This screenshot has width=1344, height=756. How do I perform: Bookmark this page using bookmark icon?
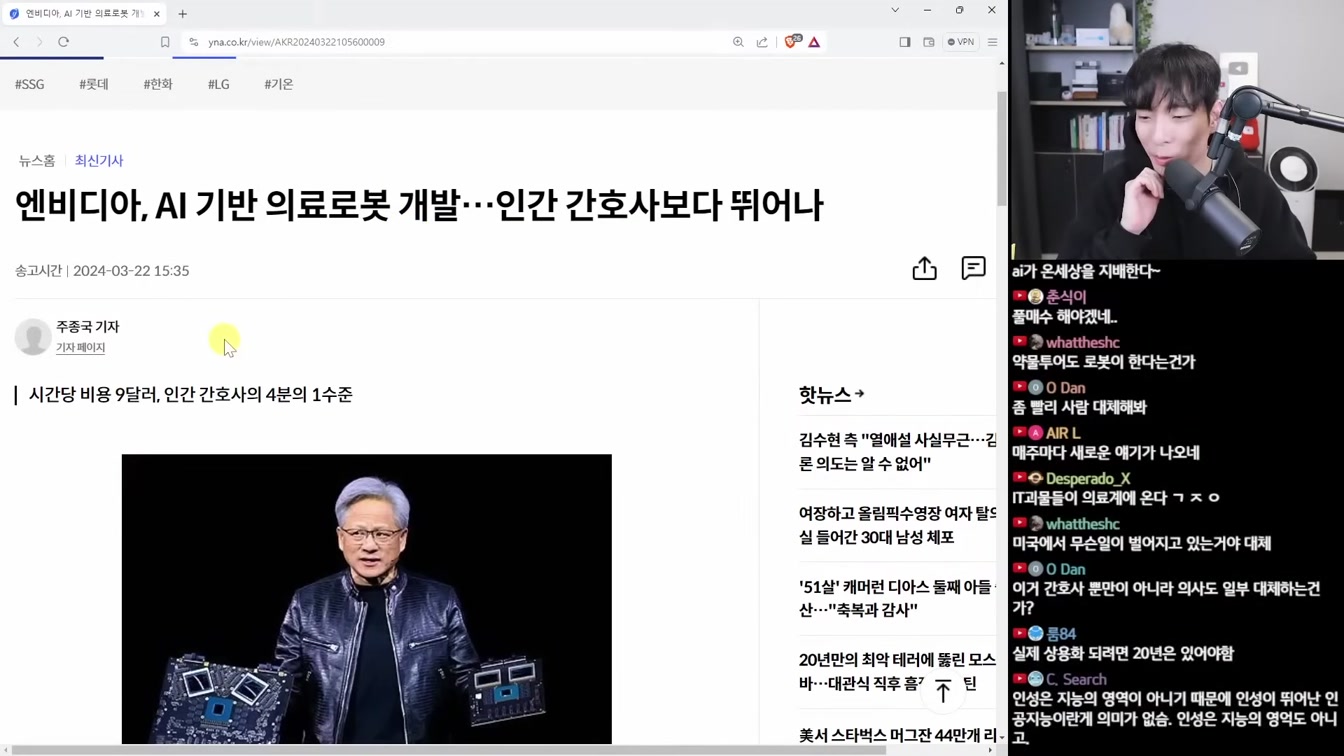click(x=165, y=42)
